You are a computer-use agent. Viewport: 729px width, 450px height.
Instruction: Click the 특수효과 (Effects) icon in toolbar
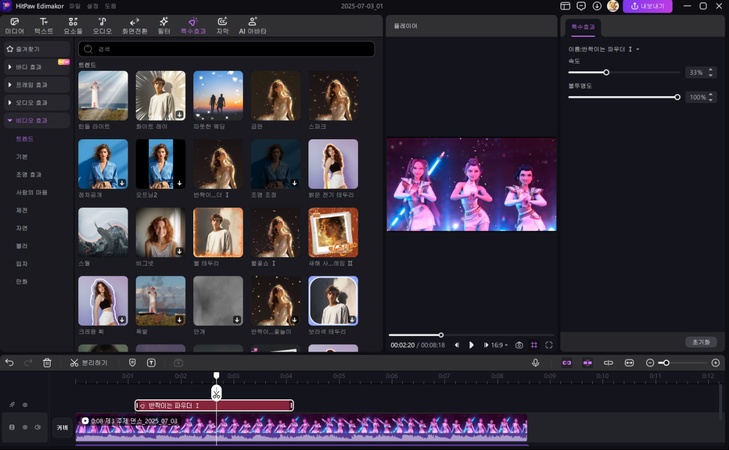193,22
